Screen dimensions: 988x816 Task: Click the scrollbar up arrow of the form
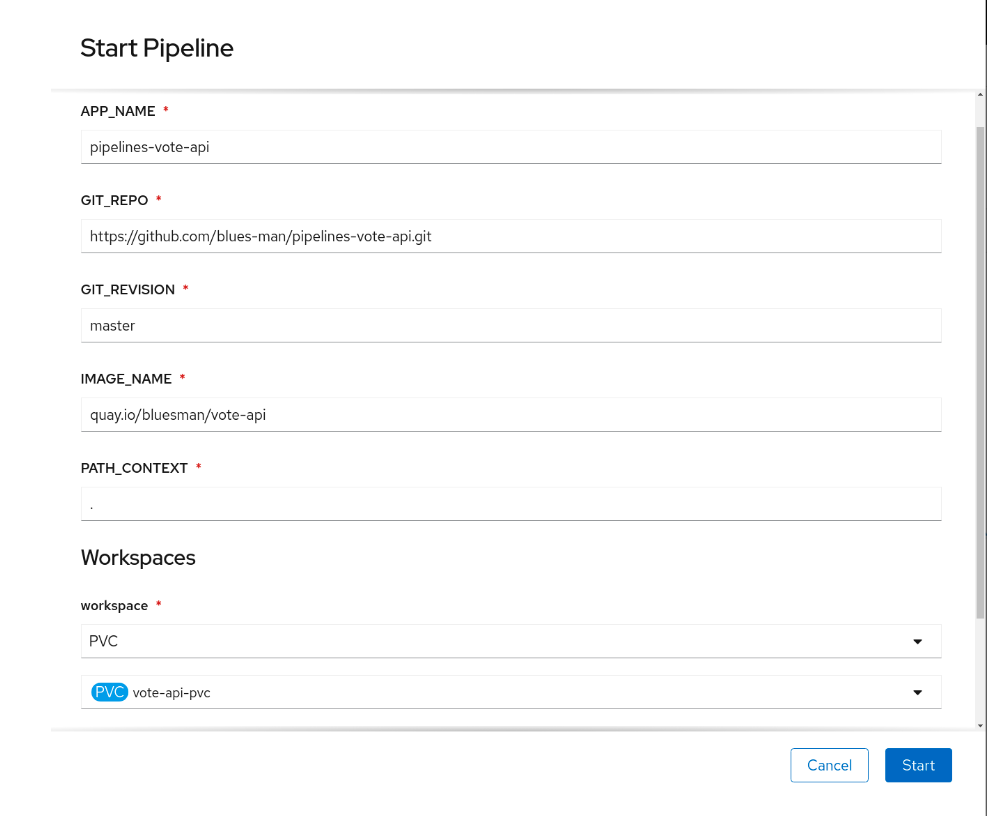(x=981, y=94)
